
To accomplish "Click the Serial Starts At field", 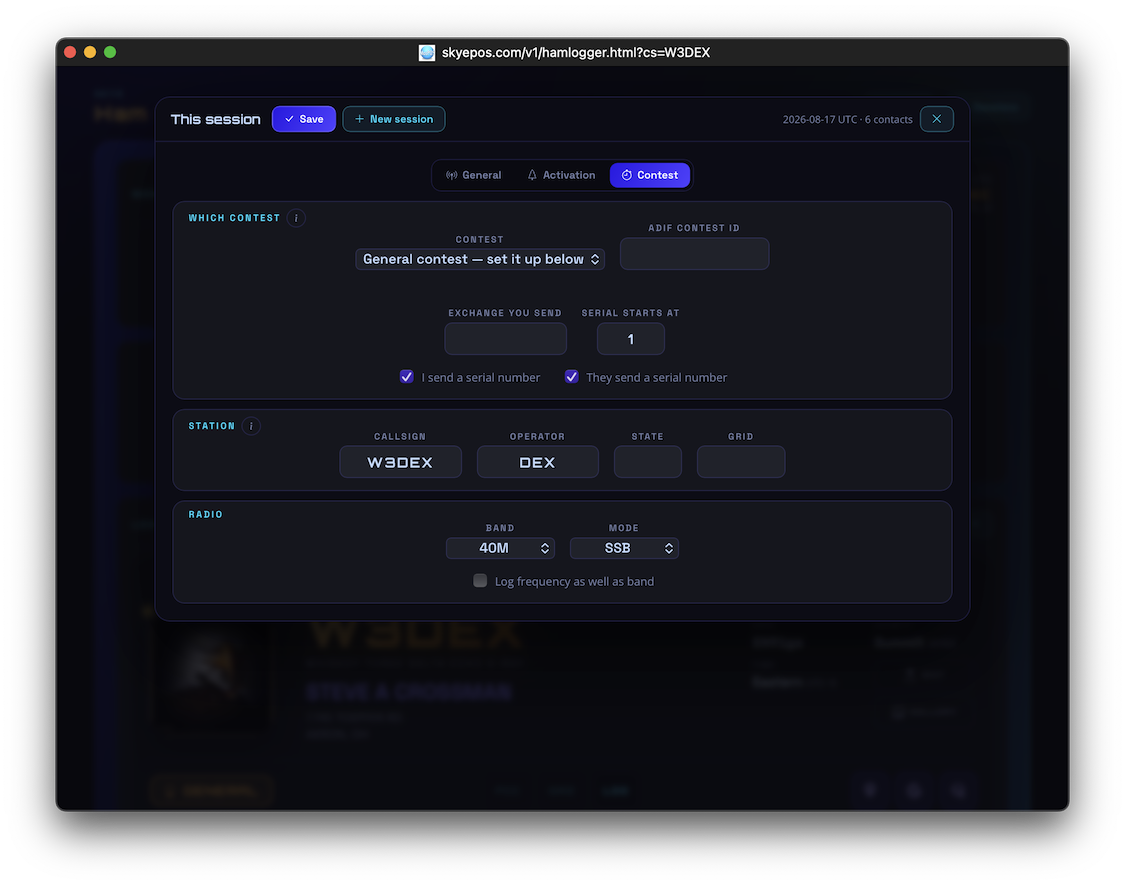I will coord(631,339).
